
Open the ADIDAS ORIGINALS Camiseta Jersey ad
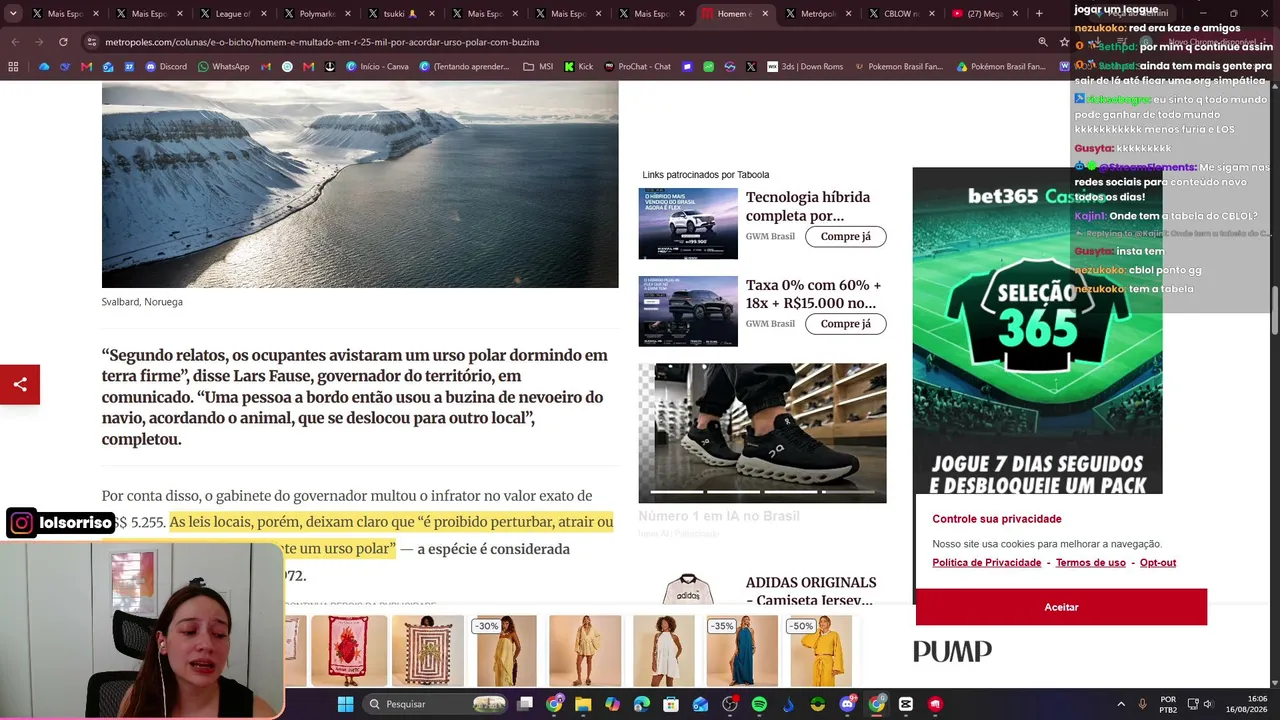click(x=811, y=590)
